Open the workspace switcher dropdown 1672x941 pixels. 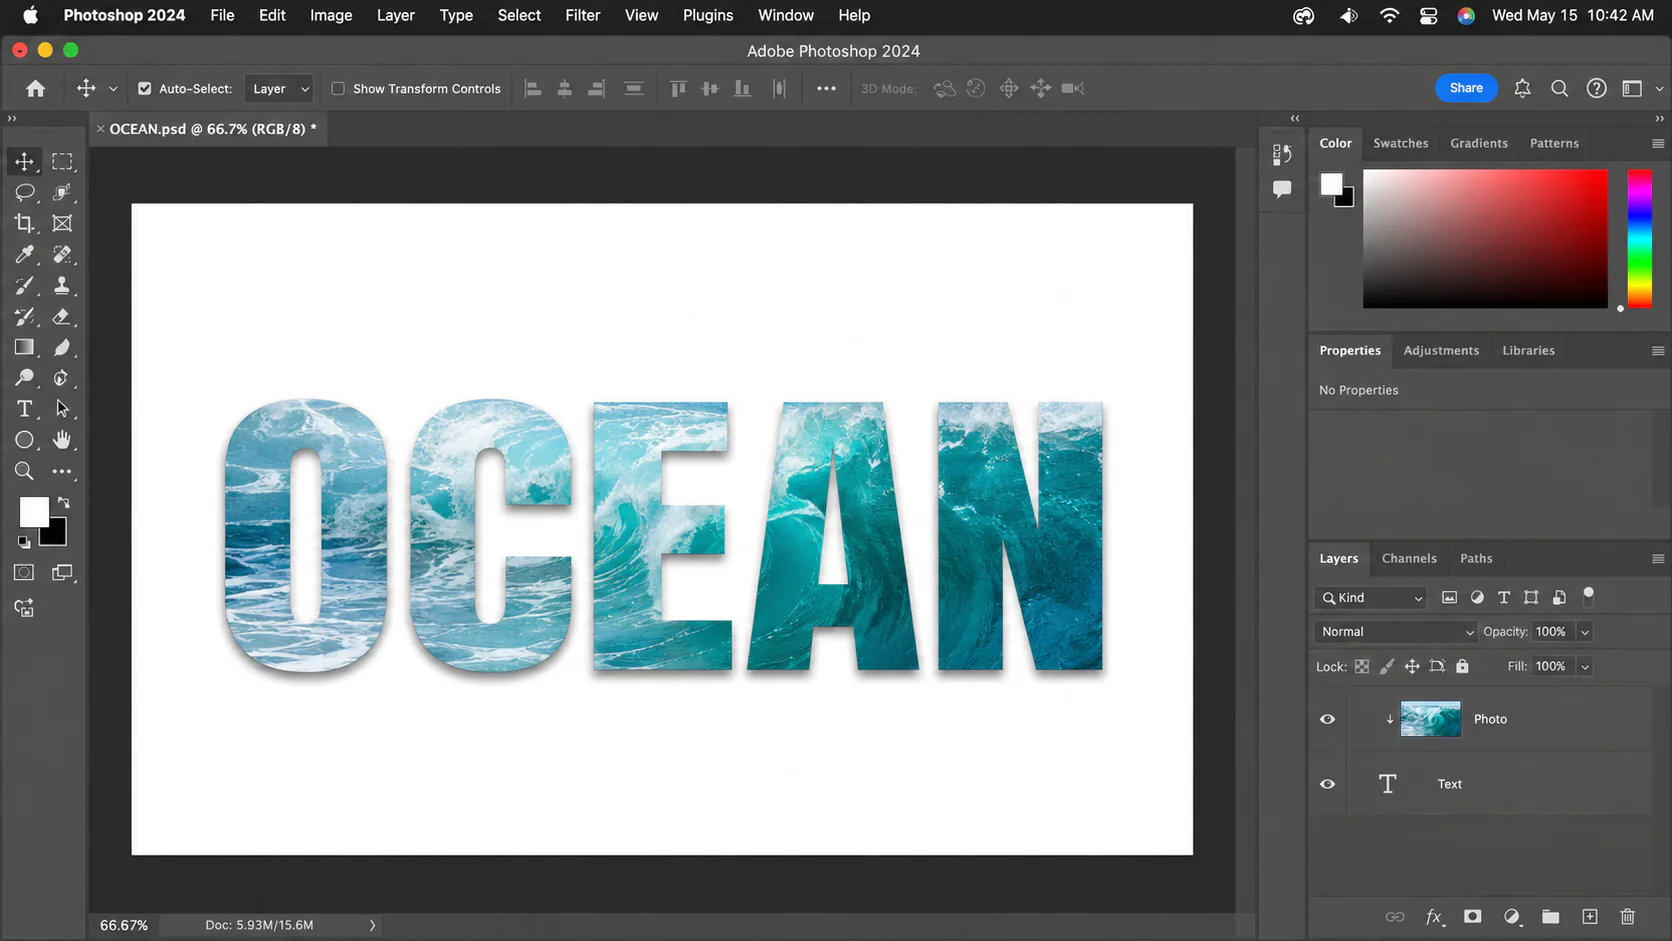click(1639, 88)
